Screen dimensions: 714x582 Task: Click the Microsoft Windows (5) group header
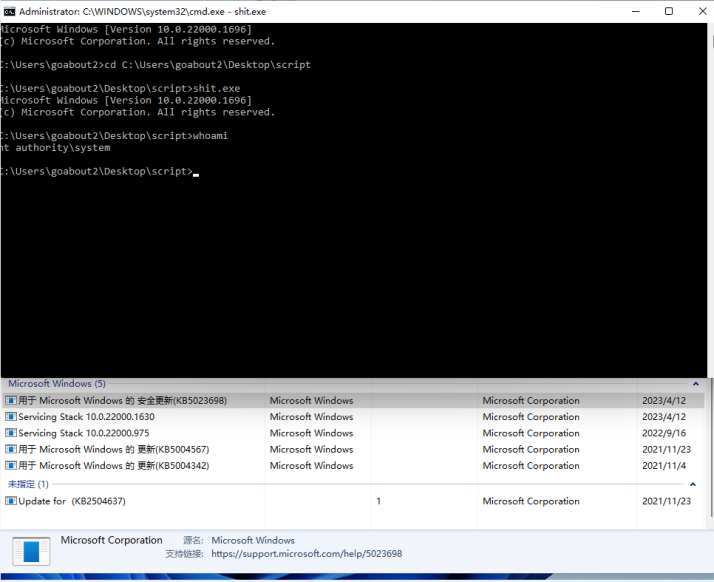(57, 383)
